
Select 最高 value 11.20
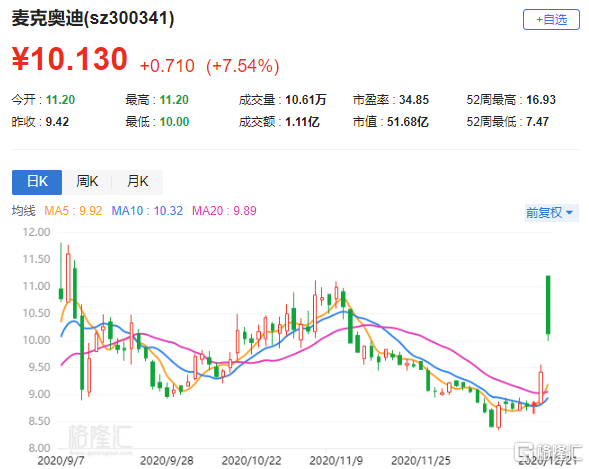click(x=174, y=100)
